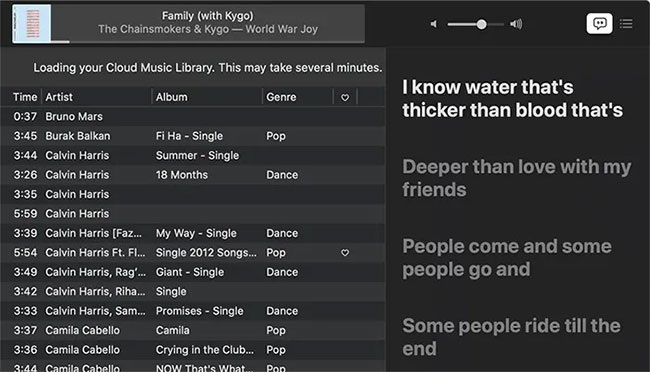Unlove the Calvin Harris Ft. Fl... track heart
The width and height of the screenshot is (650, 372).
(x=345, y=253)
